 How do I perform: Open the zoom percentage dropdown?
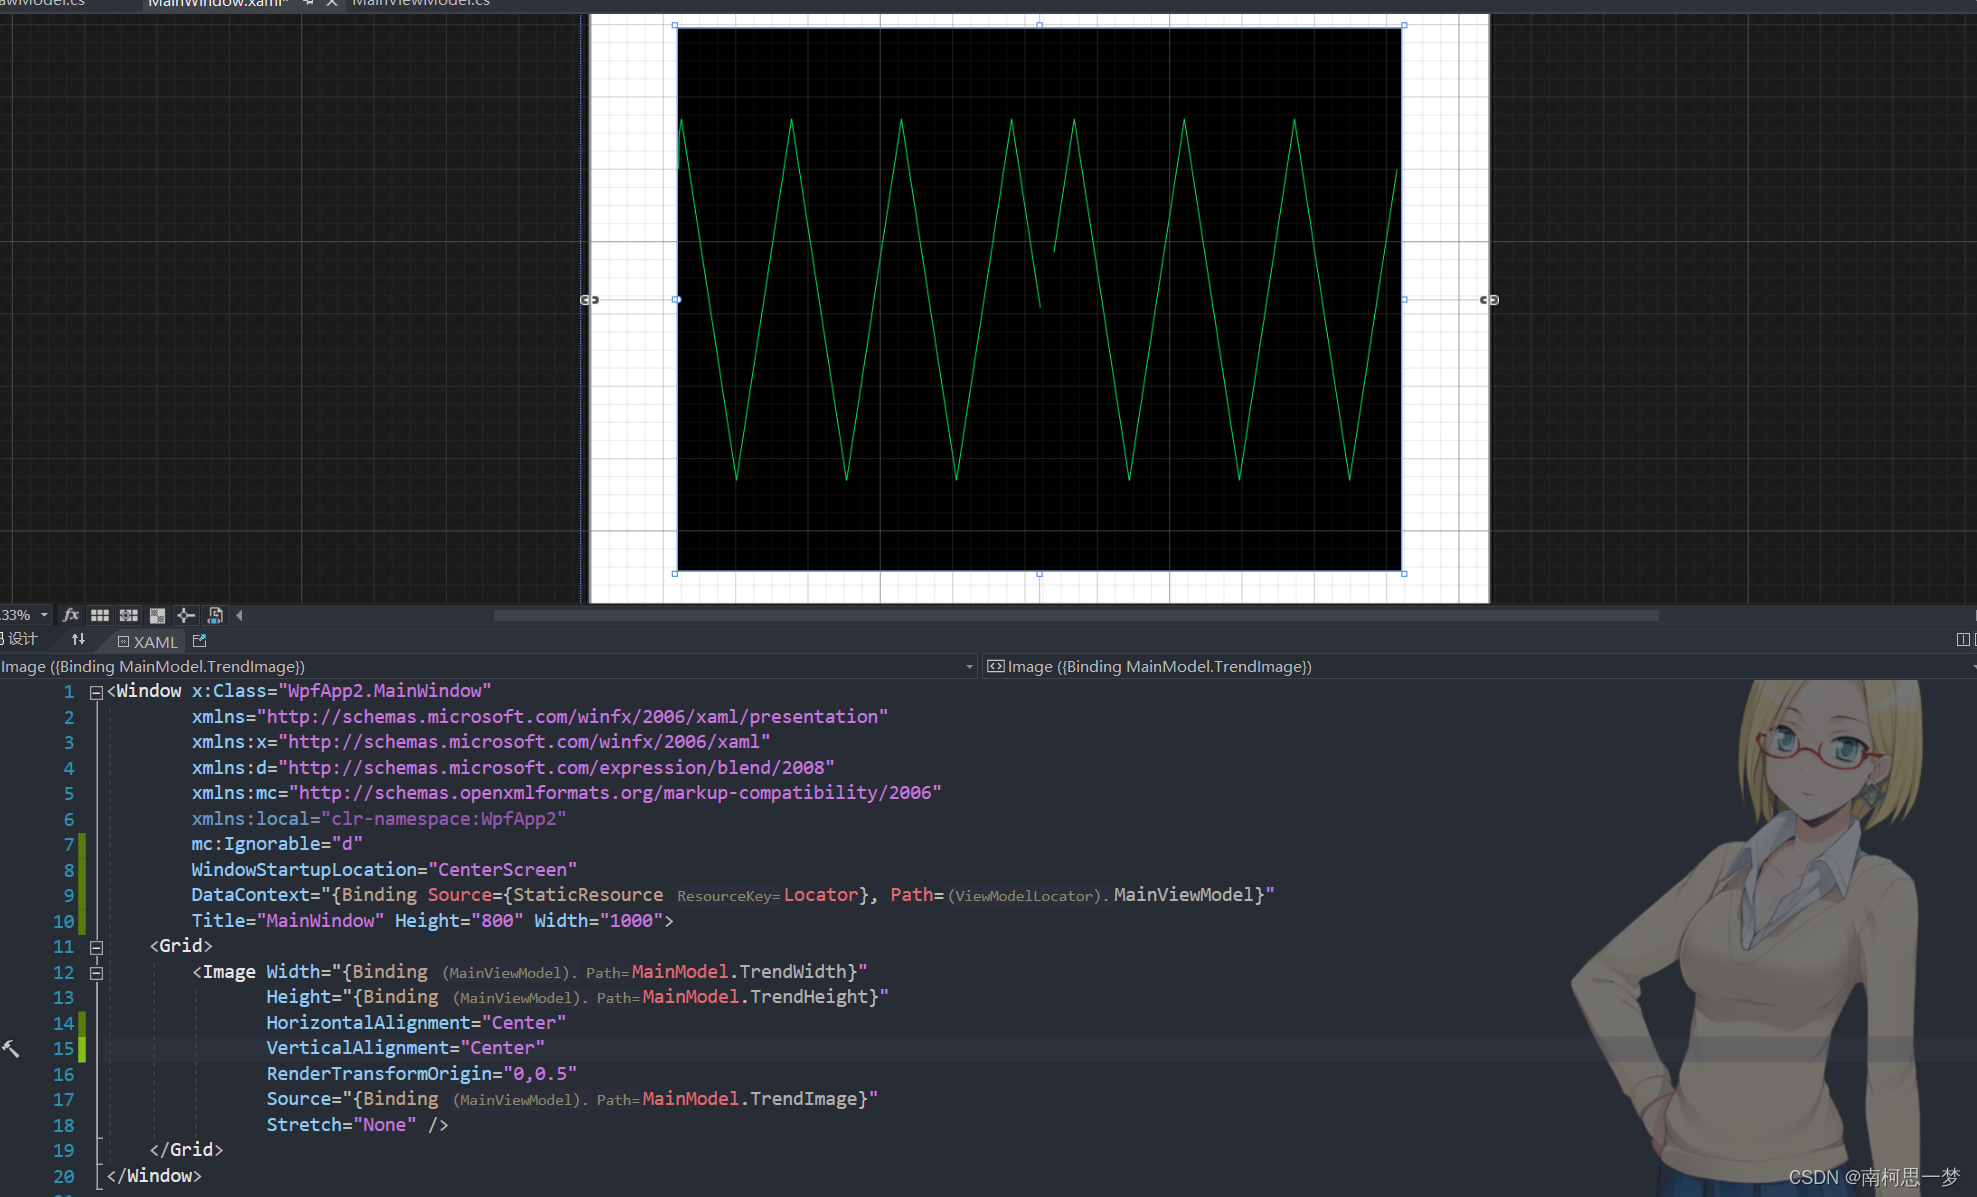44,615
